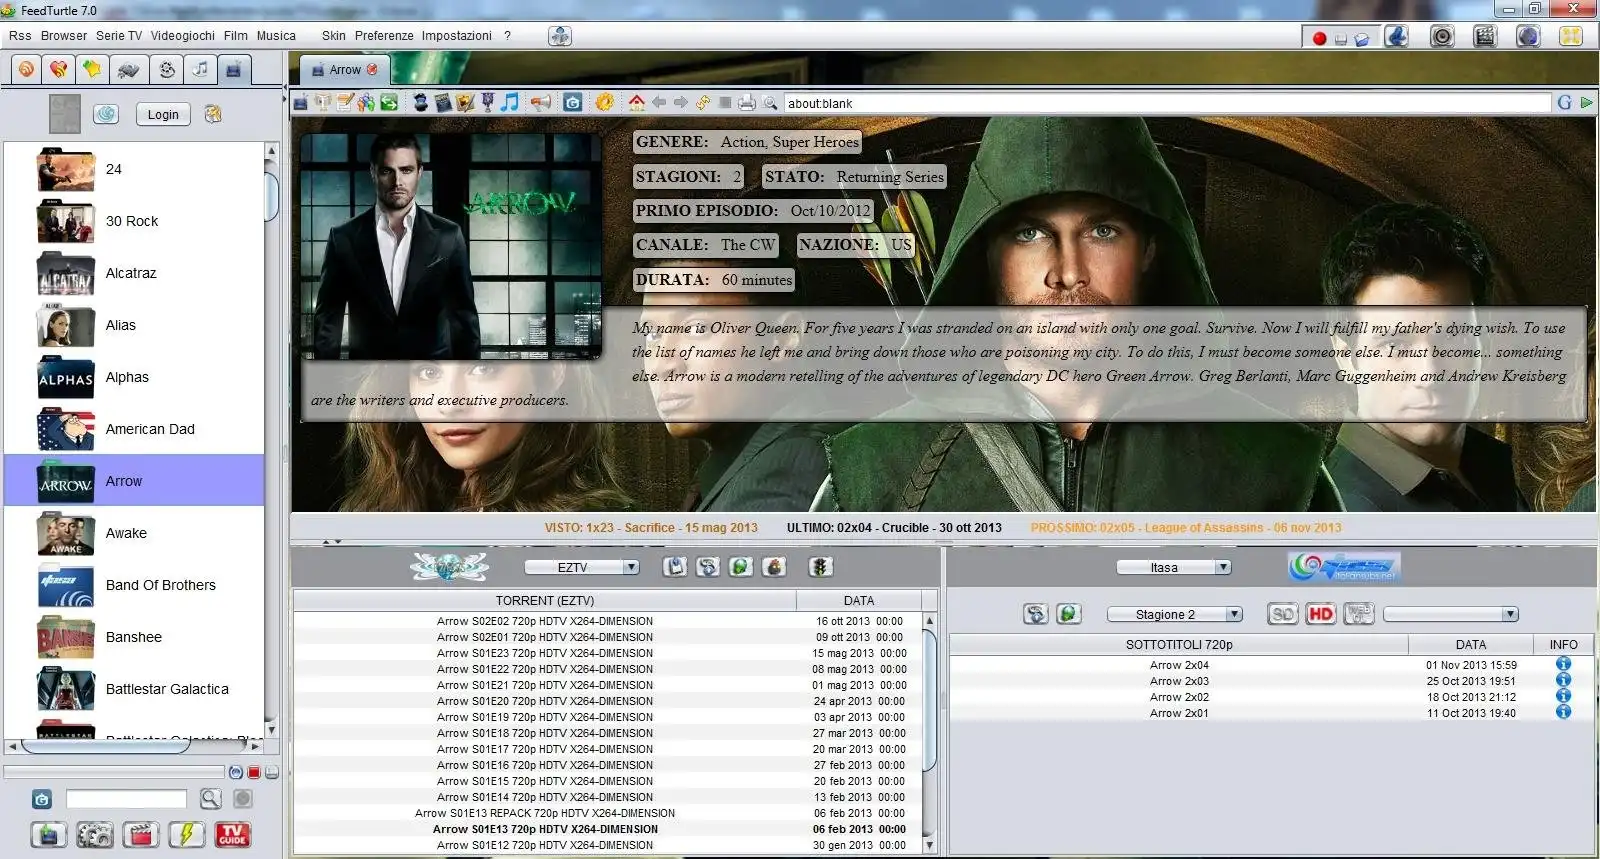Open the EZTV torrent source dropdown
The height and width of the screenshot is (859, 1600).
click(x=582, y=567)
